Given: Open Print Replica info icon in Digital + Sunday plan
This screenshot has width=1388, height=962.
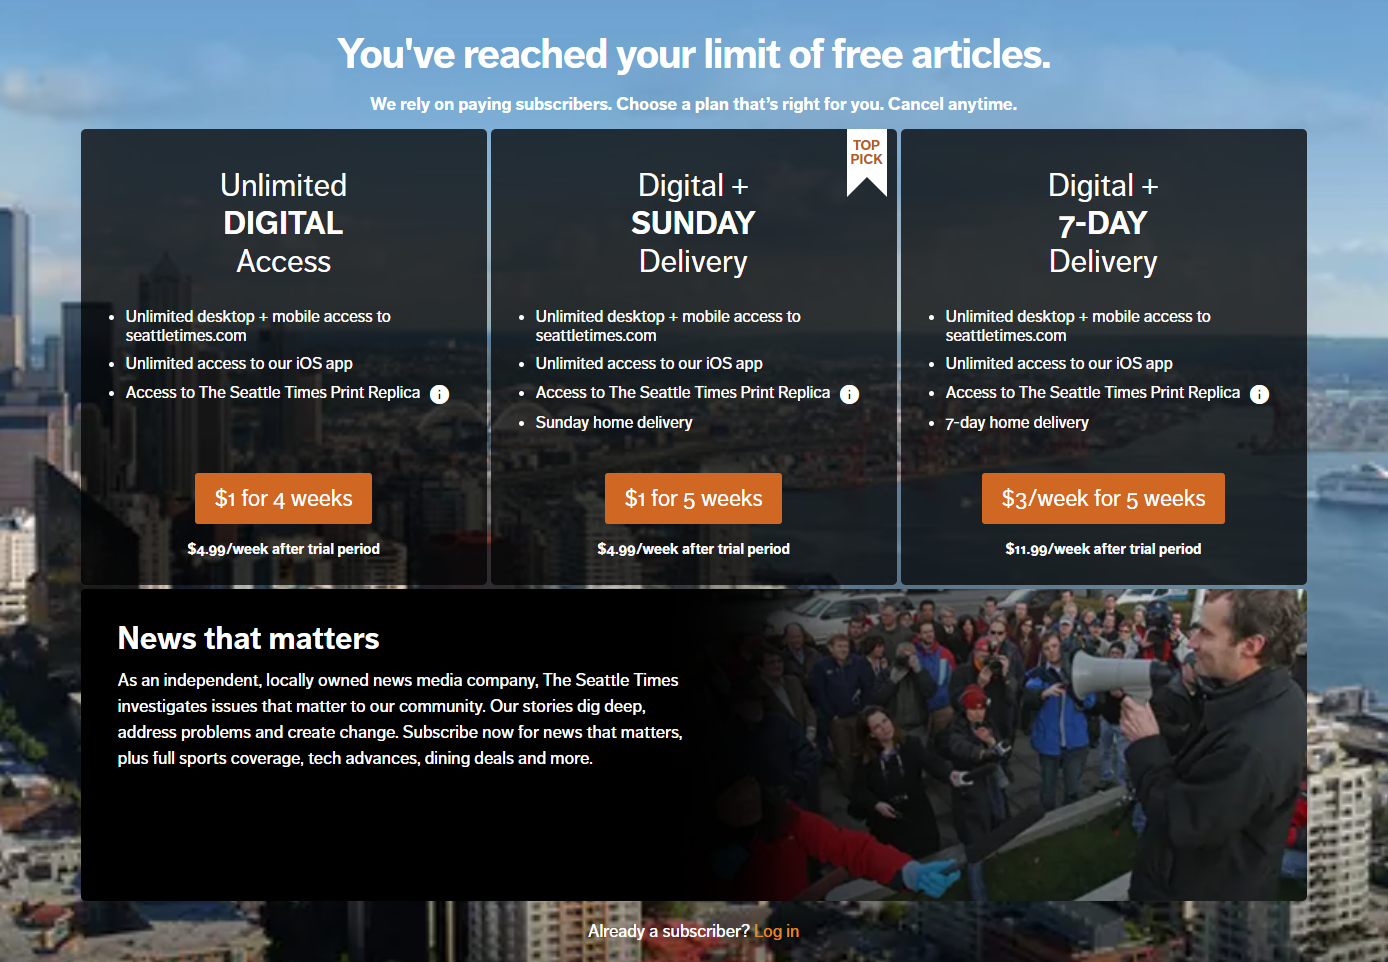Looking at the screenshot, I should (x=849, y=394).
